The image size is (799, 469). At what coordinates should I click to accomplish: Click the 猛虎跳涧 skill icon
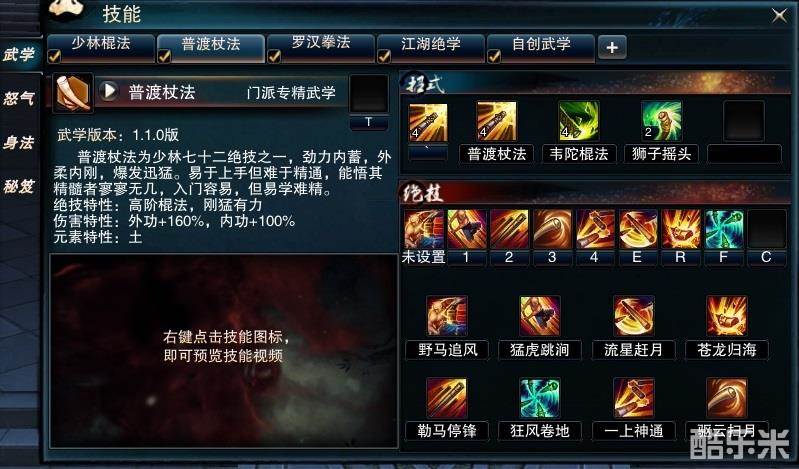pyautogui.click(x=540, y=316)
